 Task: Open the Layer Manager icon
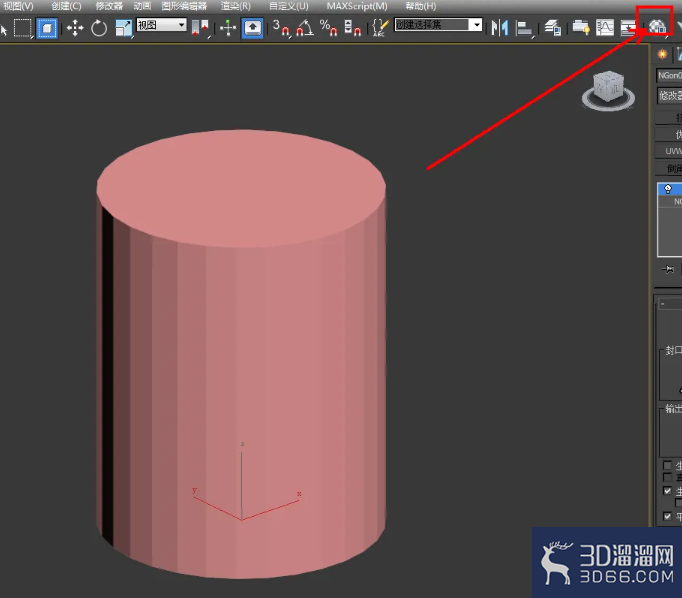(x=552, y=28)
